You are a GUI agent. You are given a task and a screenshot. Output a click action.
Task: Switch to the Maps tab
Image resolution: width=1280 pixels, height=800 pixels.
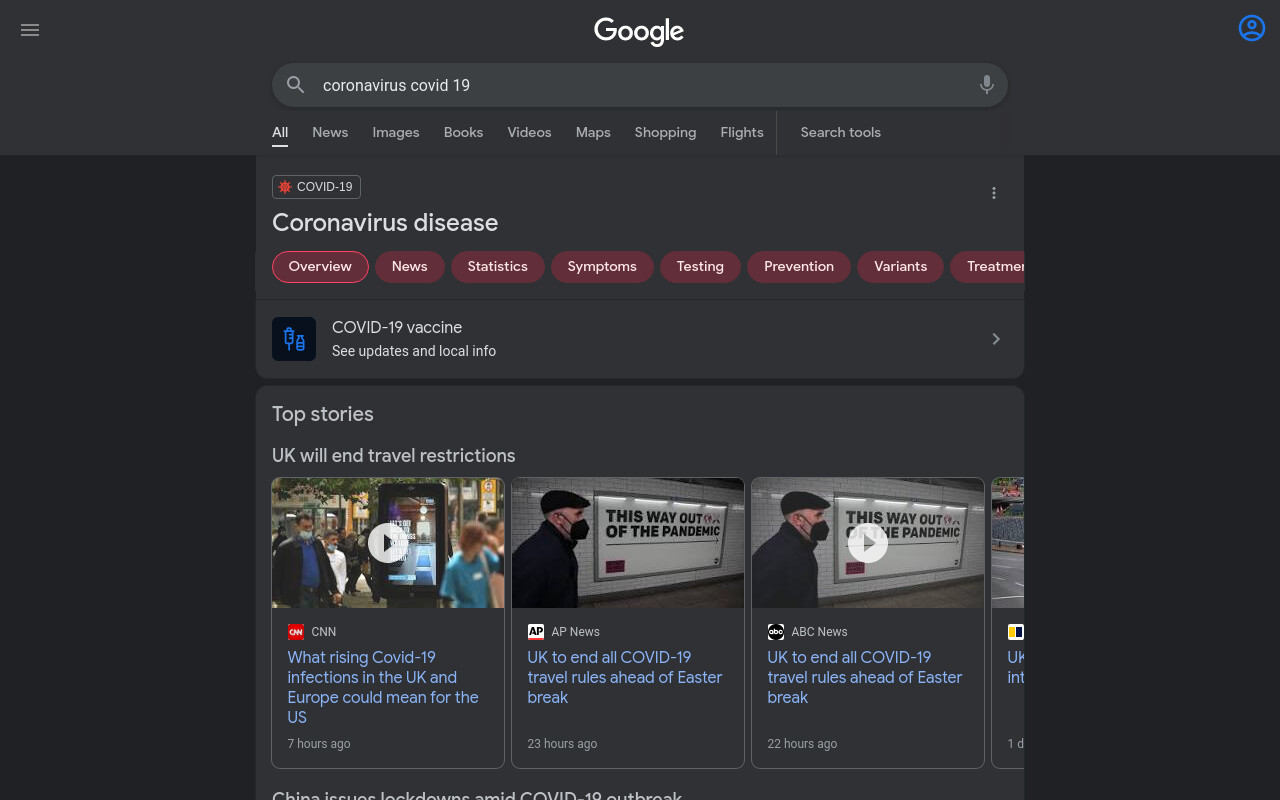tap(593, 132)
